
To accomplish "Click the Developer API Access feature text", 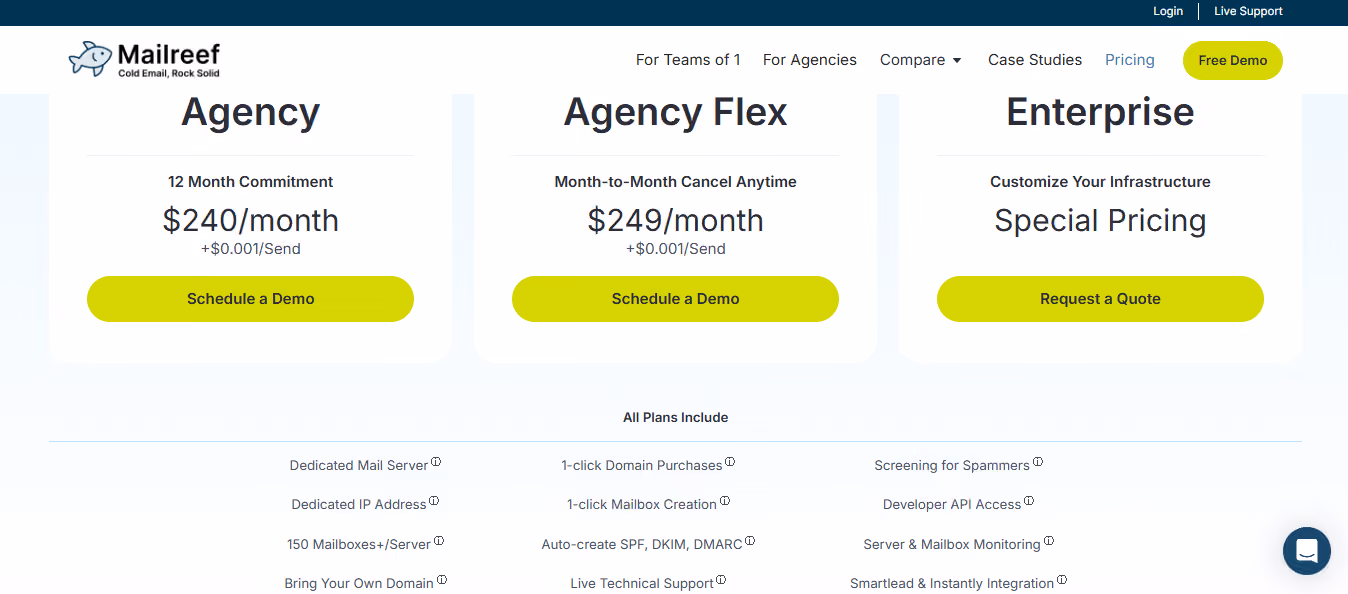I will coord(952,505).
